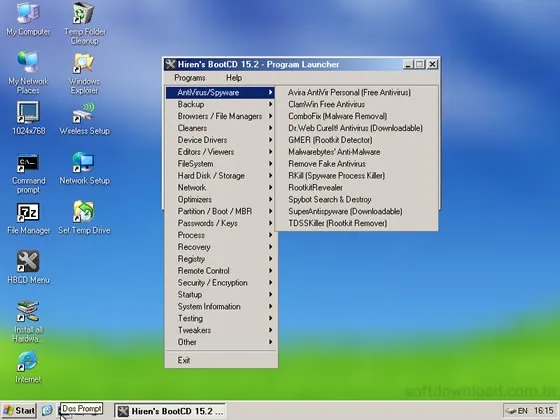
Task: Expand the Backup submenu
Action: [x=220, y=104]
